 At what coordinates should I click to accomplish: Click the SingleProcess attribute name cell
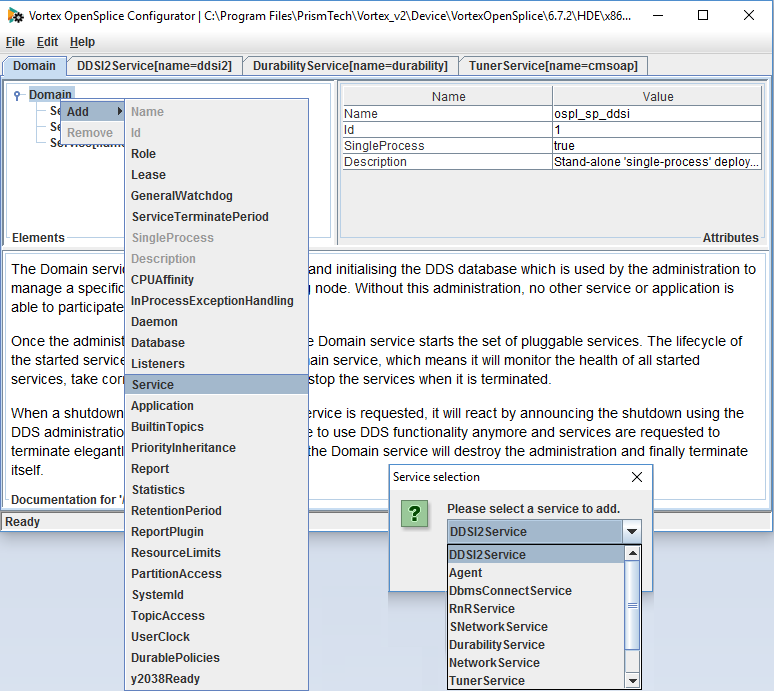pos(447,146)
